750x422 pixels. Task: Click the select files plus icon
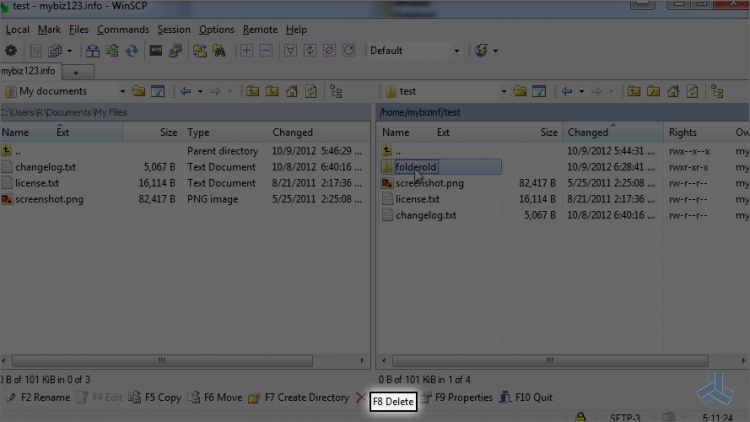coord(246,50)
